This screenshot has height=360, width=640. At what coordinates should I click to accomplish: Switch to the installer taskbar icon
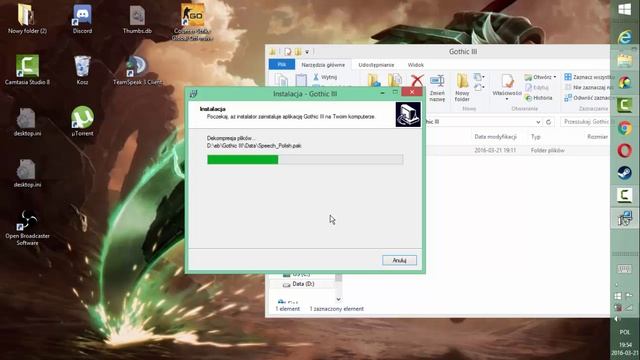(624, 218)
